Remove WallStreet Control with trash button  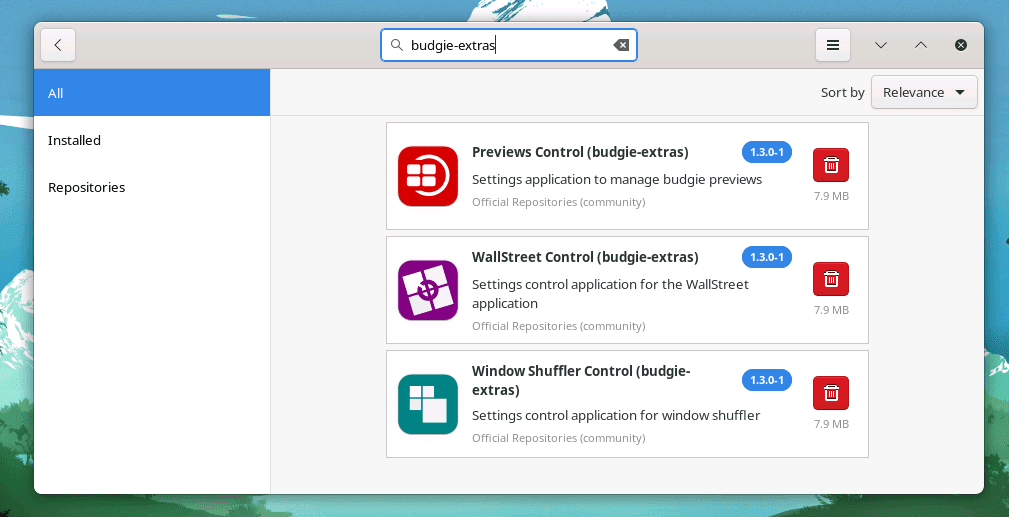(831, 279)
